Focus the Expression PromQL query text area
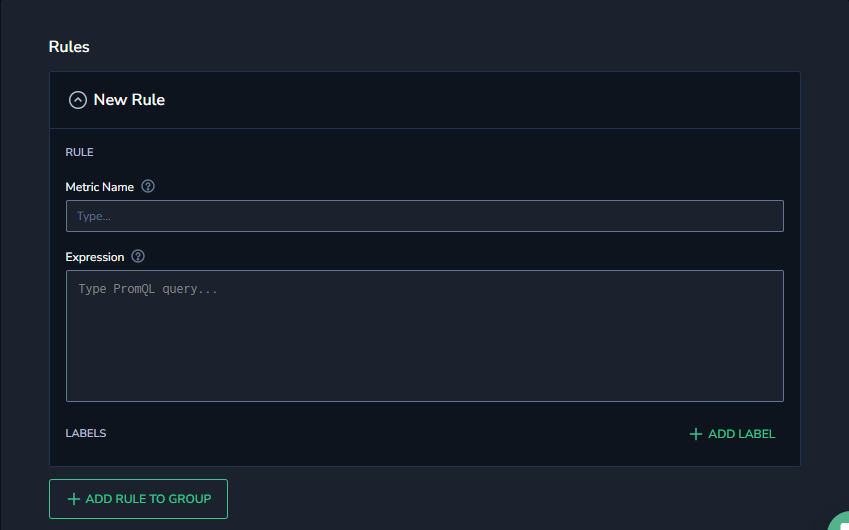The width and height of the screenshot is (849, 530). coord(424,336)
